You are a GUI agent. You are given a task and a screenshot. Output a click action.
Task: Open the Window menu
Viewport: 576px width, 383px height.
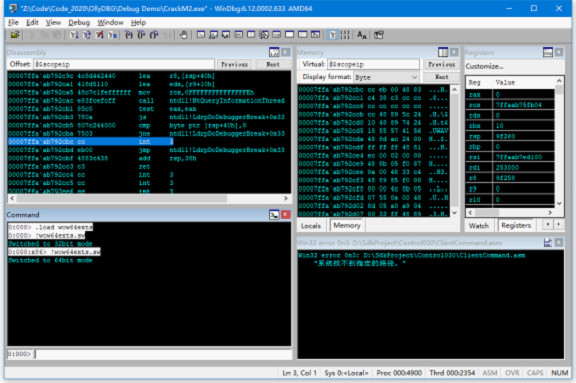point(110,22)
